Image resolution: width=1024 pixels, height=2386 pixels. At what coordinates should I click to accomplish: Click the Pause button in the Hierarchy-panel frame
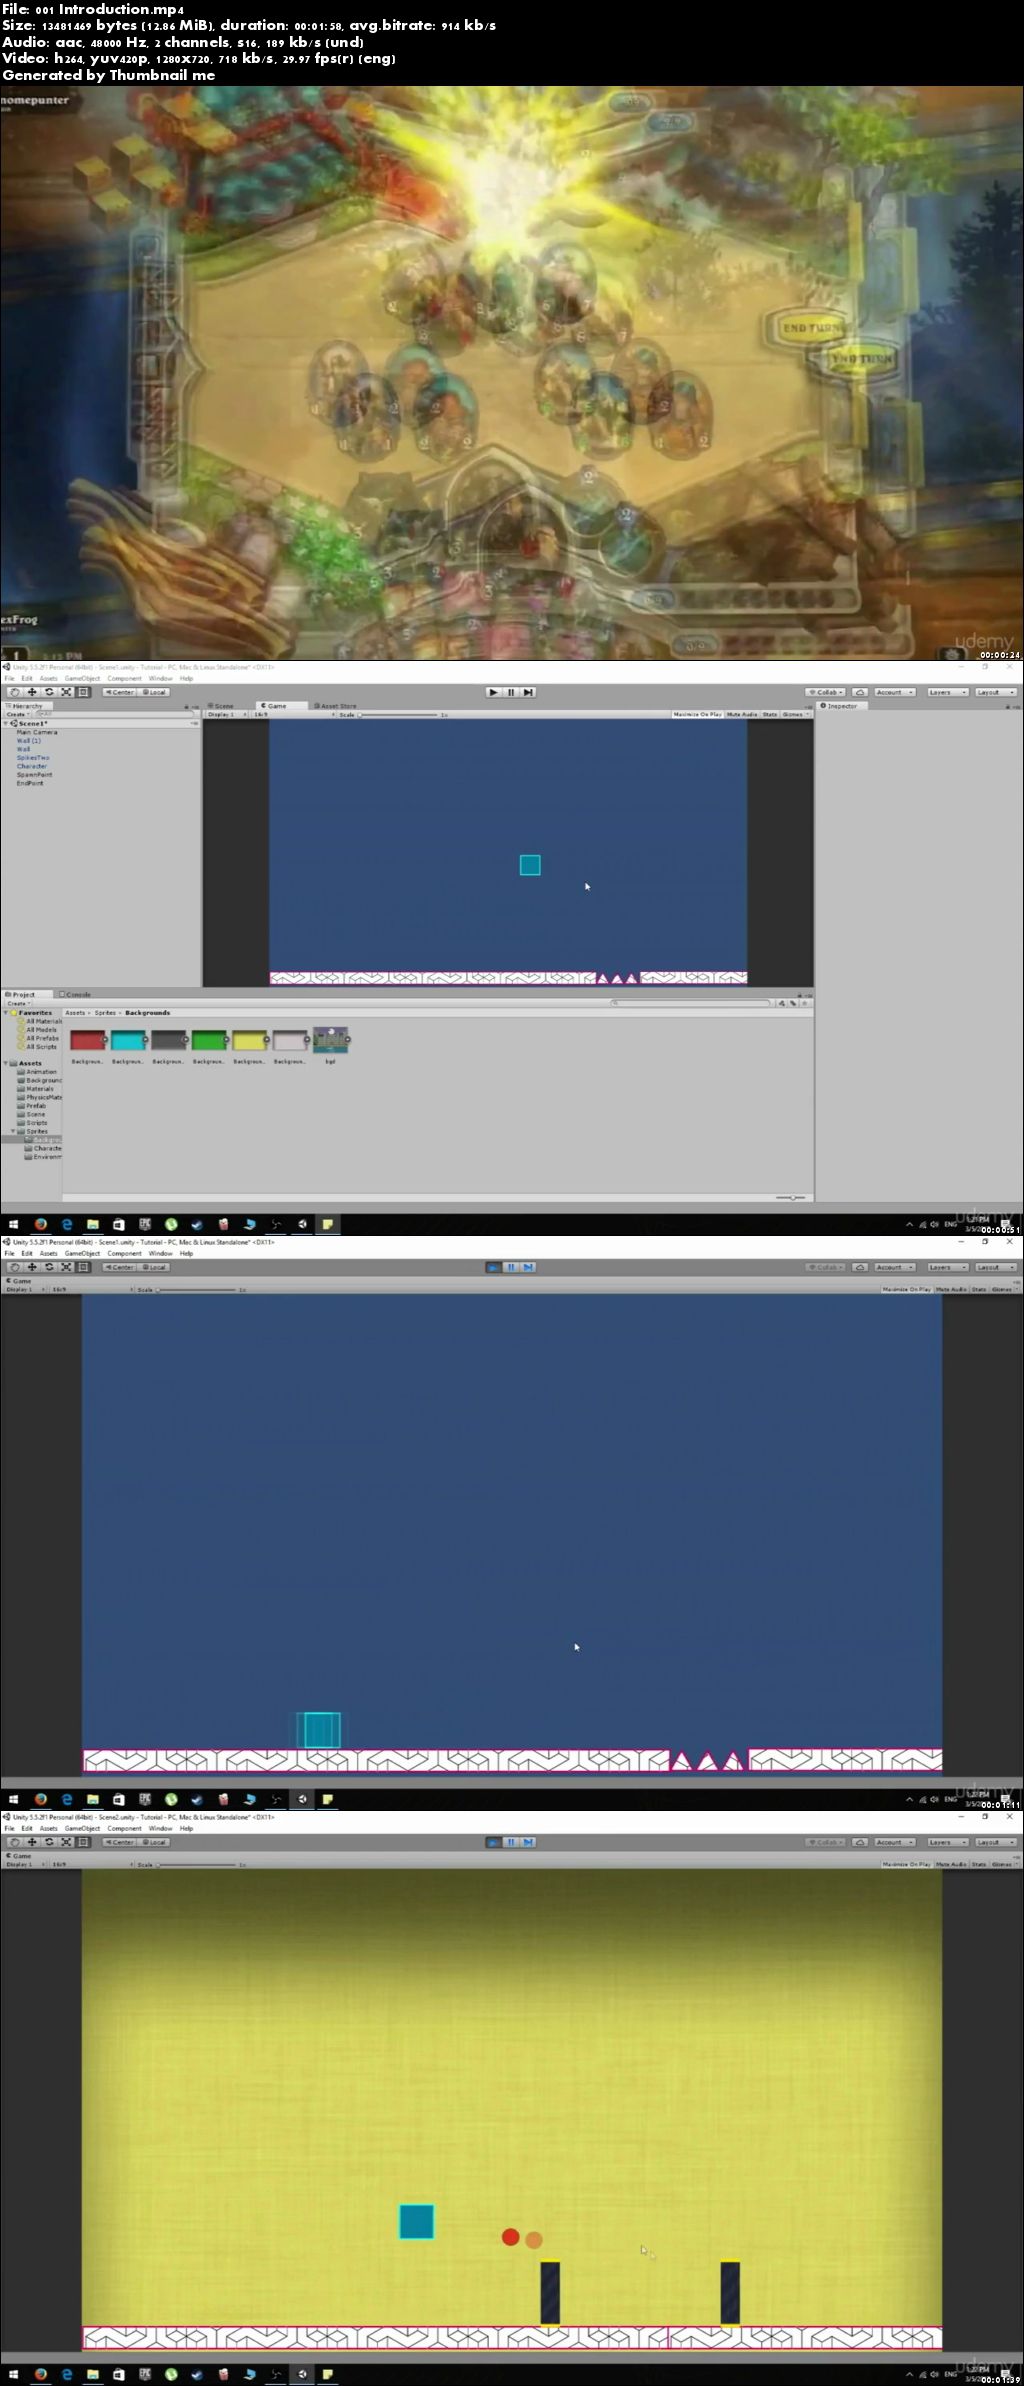[x=511, y=692]
